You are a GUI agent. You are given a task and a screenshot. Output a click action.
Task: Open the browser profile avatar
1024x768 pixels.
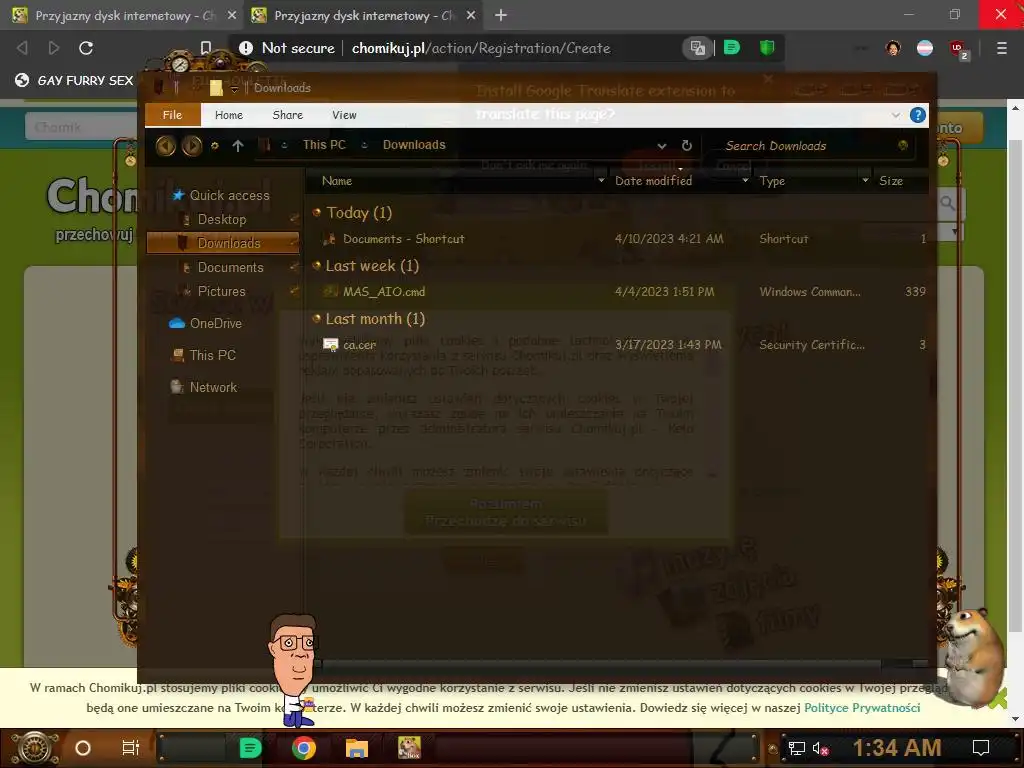coord(893,48)
